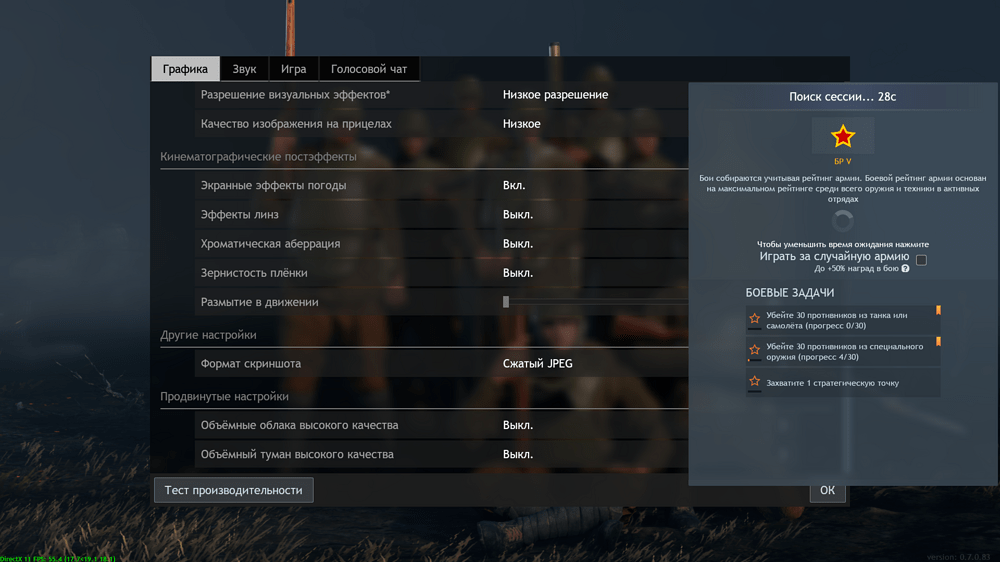Viewport: 1000px width, 562px height.
Task: Open 'Качество изображения на прицелах' dropdown
Action: (x=522, y=124)
